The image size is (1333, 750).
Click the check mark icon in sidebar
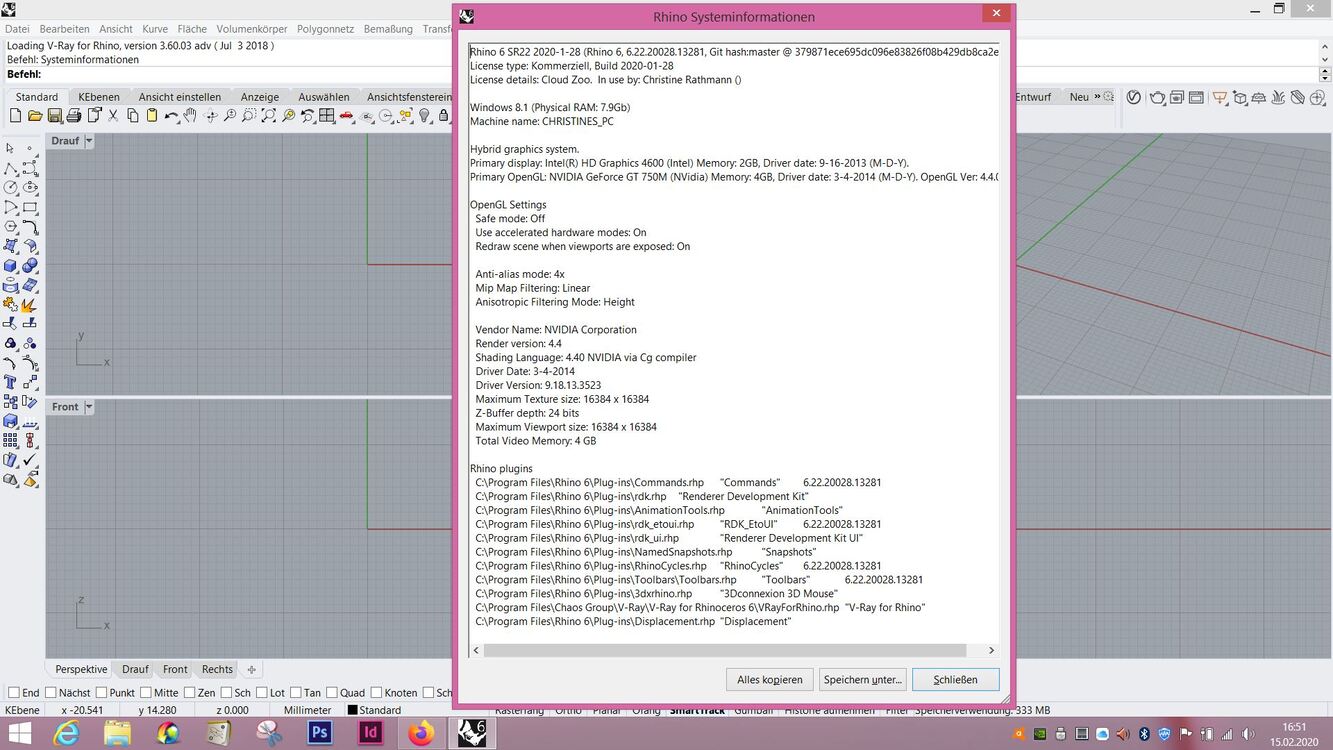click(30, 460)
